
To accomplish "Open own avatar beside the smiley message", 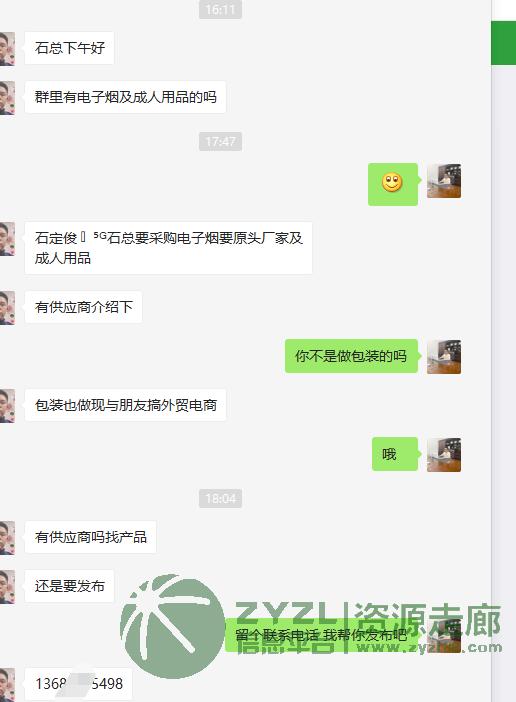I will (x=444, y=181).
